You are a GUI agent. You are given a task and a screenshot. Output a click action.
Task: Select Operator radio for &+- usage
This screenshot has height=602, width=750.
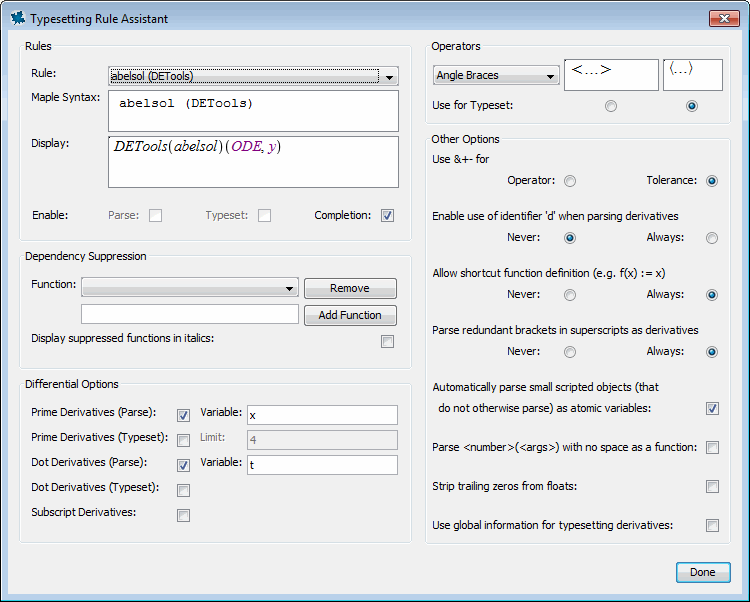click(x=570, y=181)
